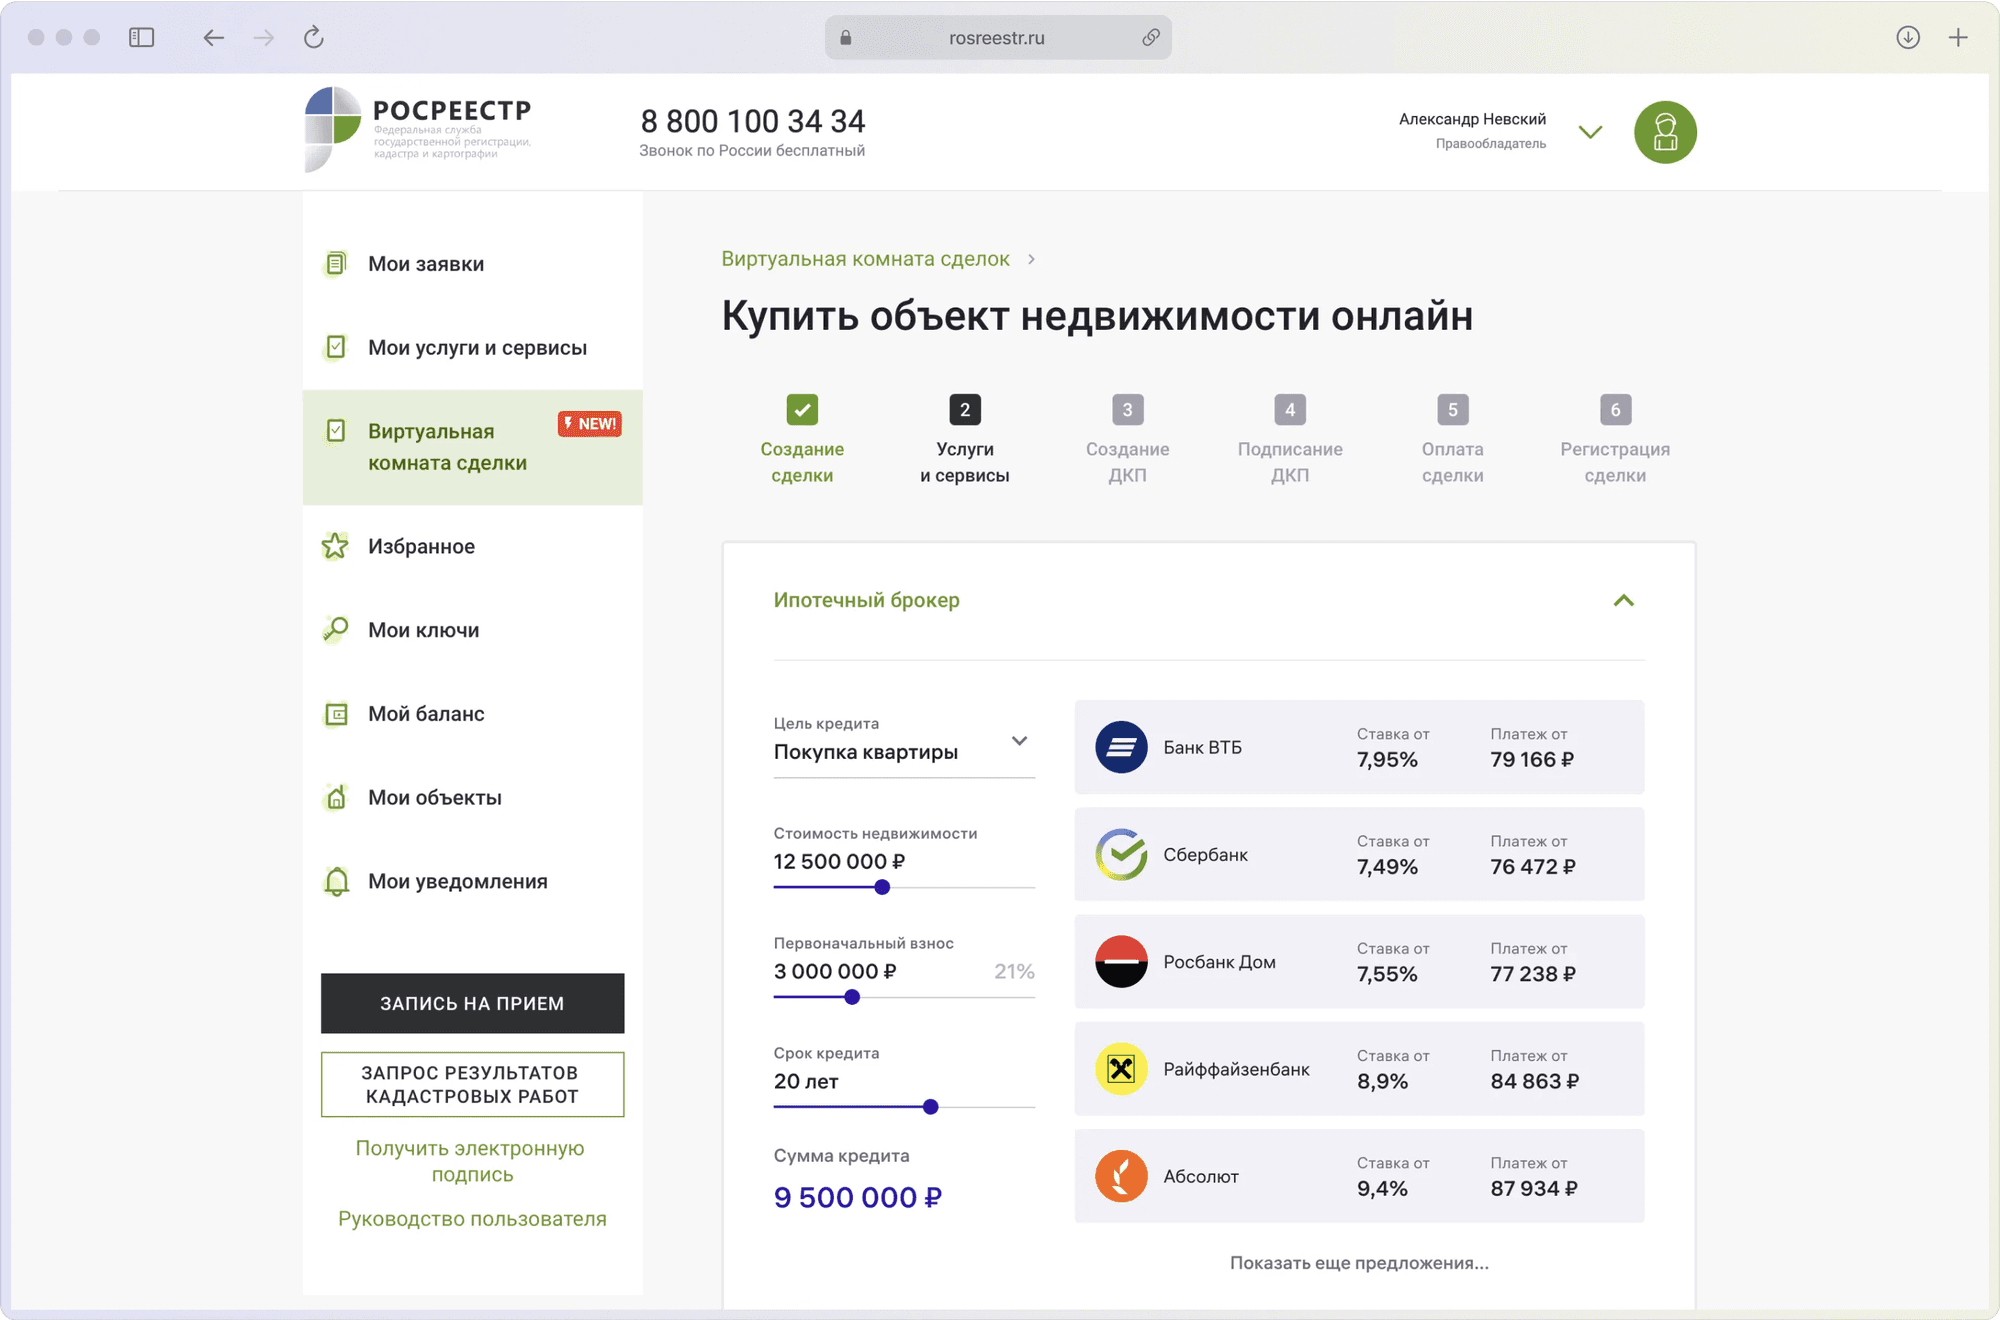
Task: Click the browser sidebar toggle icon
Action: click(x=142, y=38)
